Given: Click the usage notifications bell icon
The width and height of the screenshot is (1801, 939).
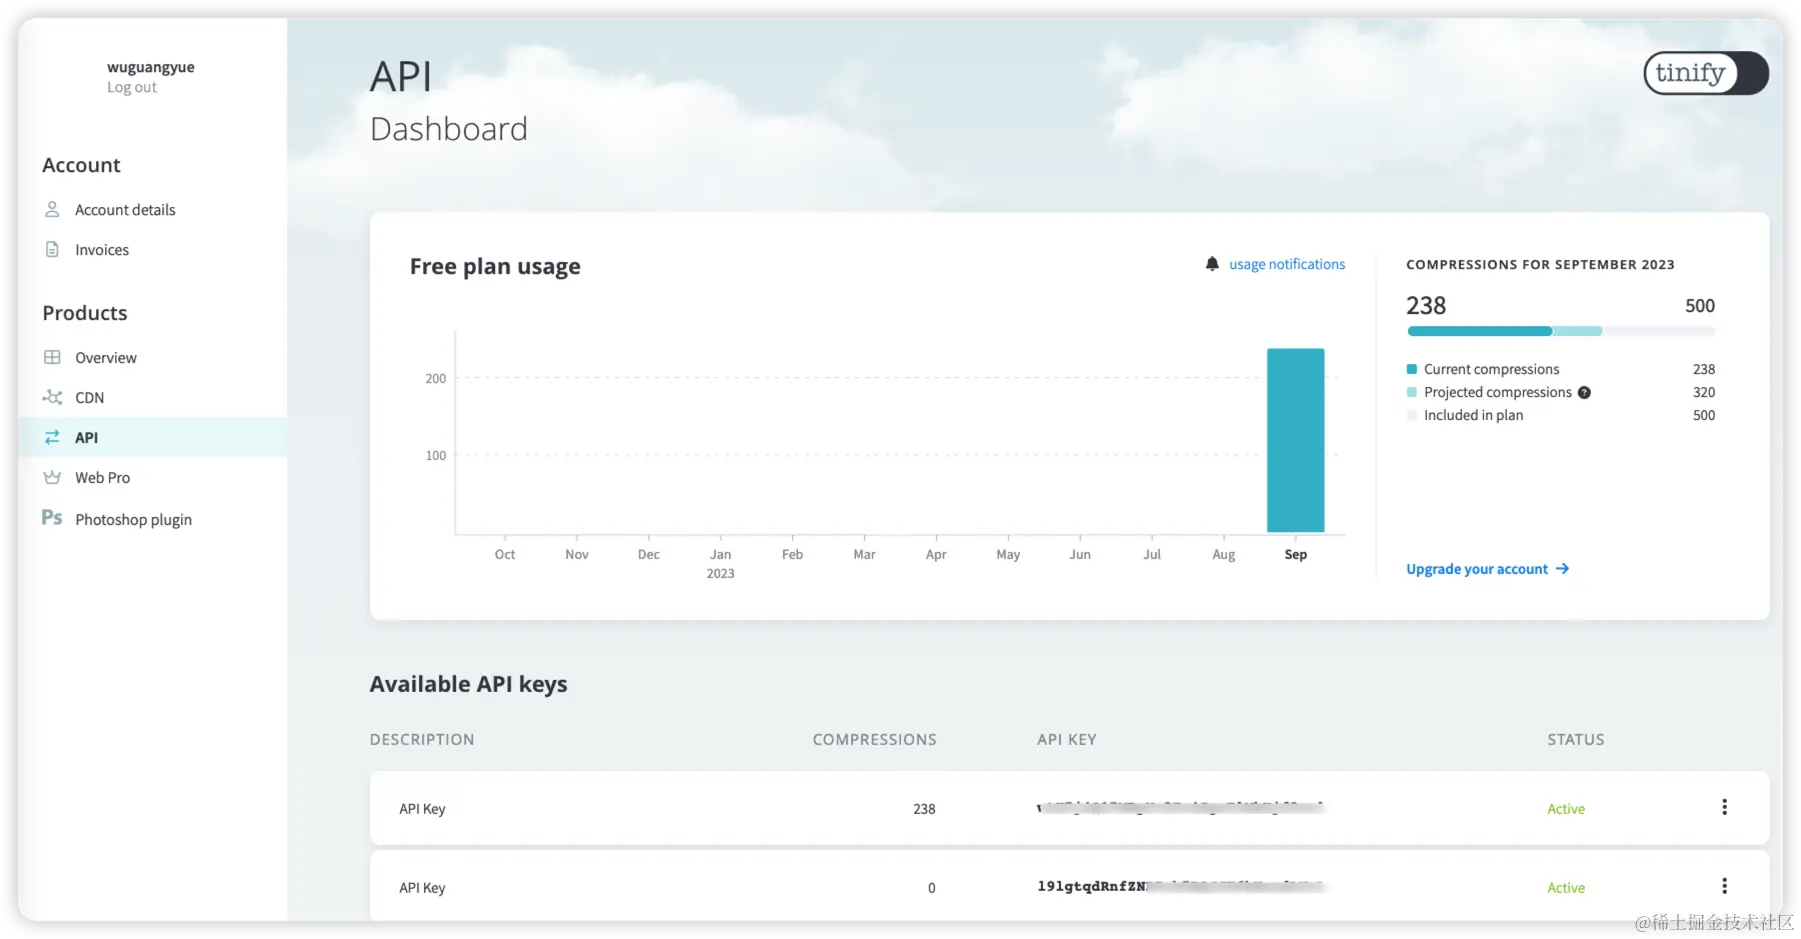Looking at the screenshot, I should point(1212,264).
